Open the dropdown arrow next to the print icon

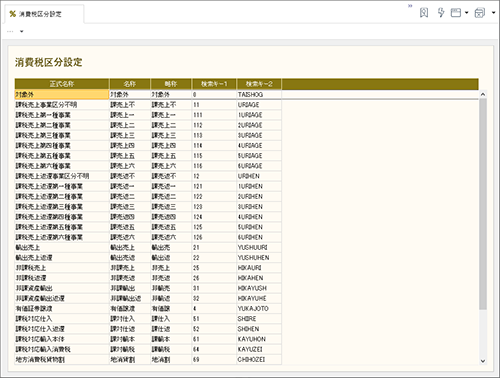pos(494,13)
